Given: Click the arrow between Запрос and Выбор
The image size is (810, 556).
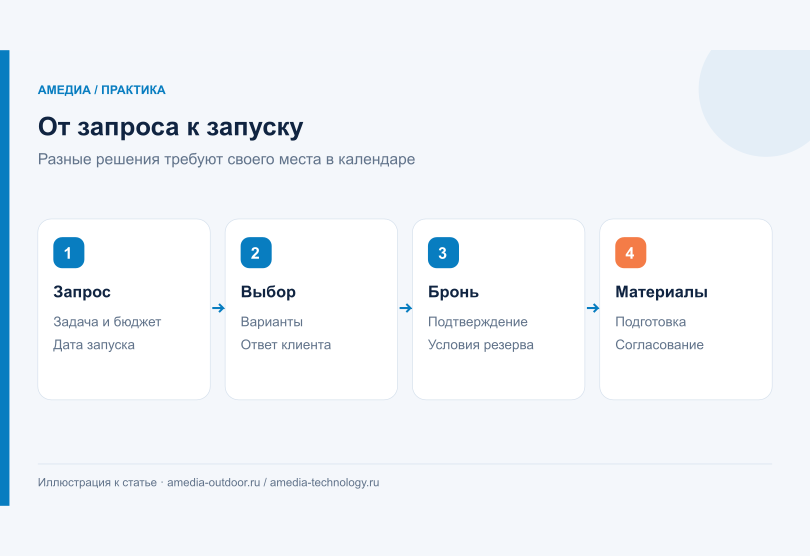Looking at the screenshot, I should (x=218, y=308).
